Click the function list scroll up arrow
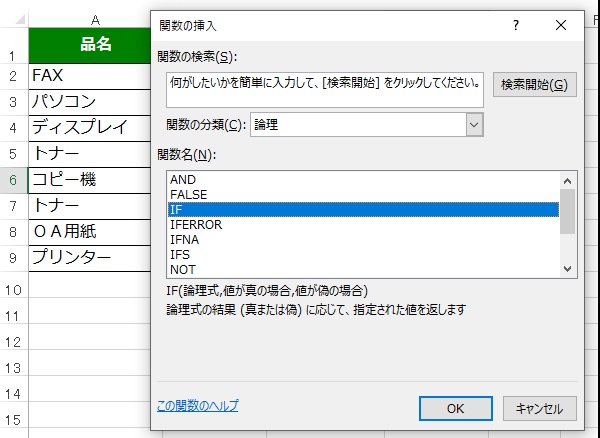Viewport: 600px width, 438px height. (567, 181)
